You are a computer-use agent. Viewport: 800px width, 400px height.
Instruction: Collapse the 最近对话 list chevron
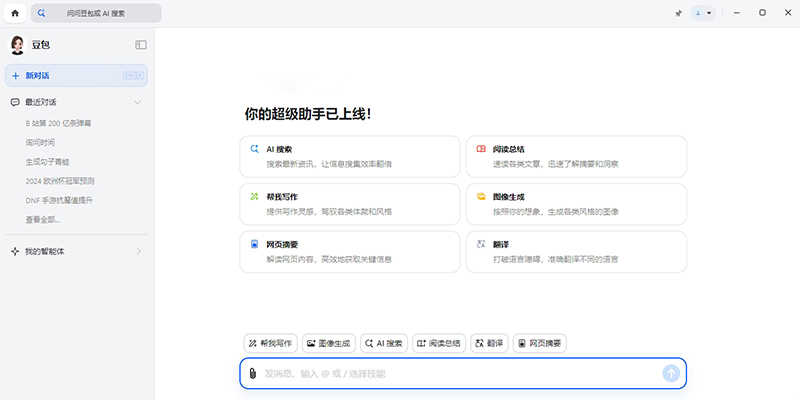pos(137,102)
